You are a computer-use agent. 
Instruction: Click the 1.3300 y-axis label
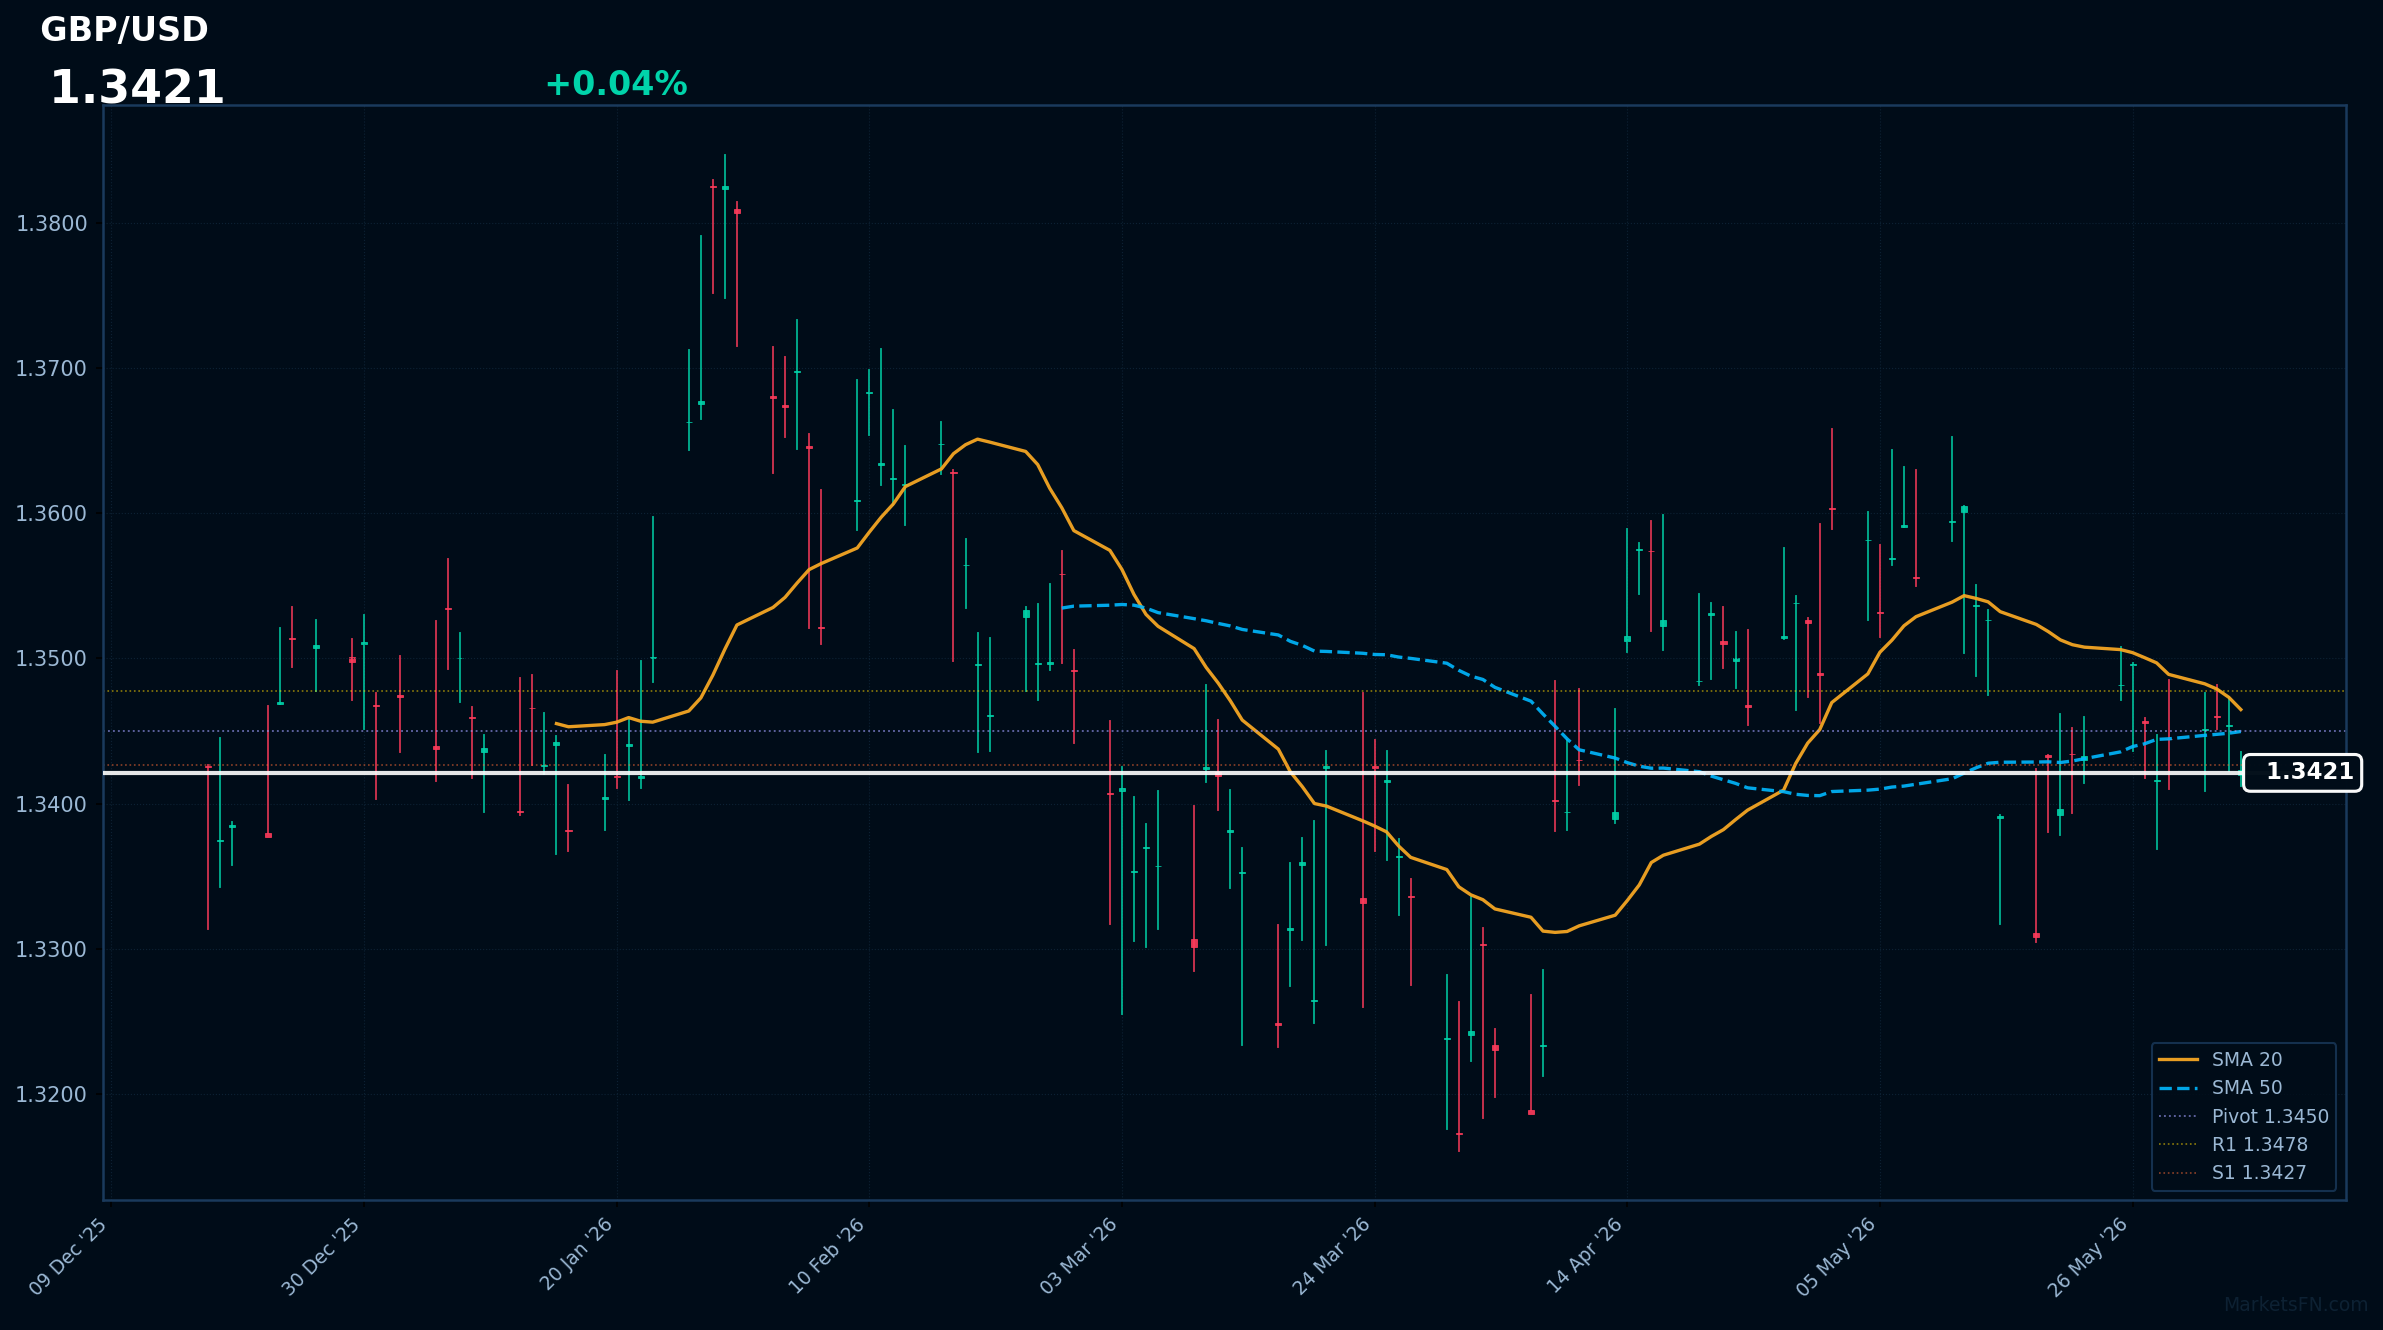coord(52,949)
